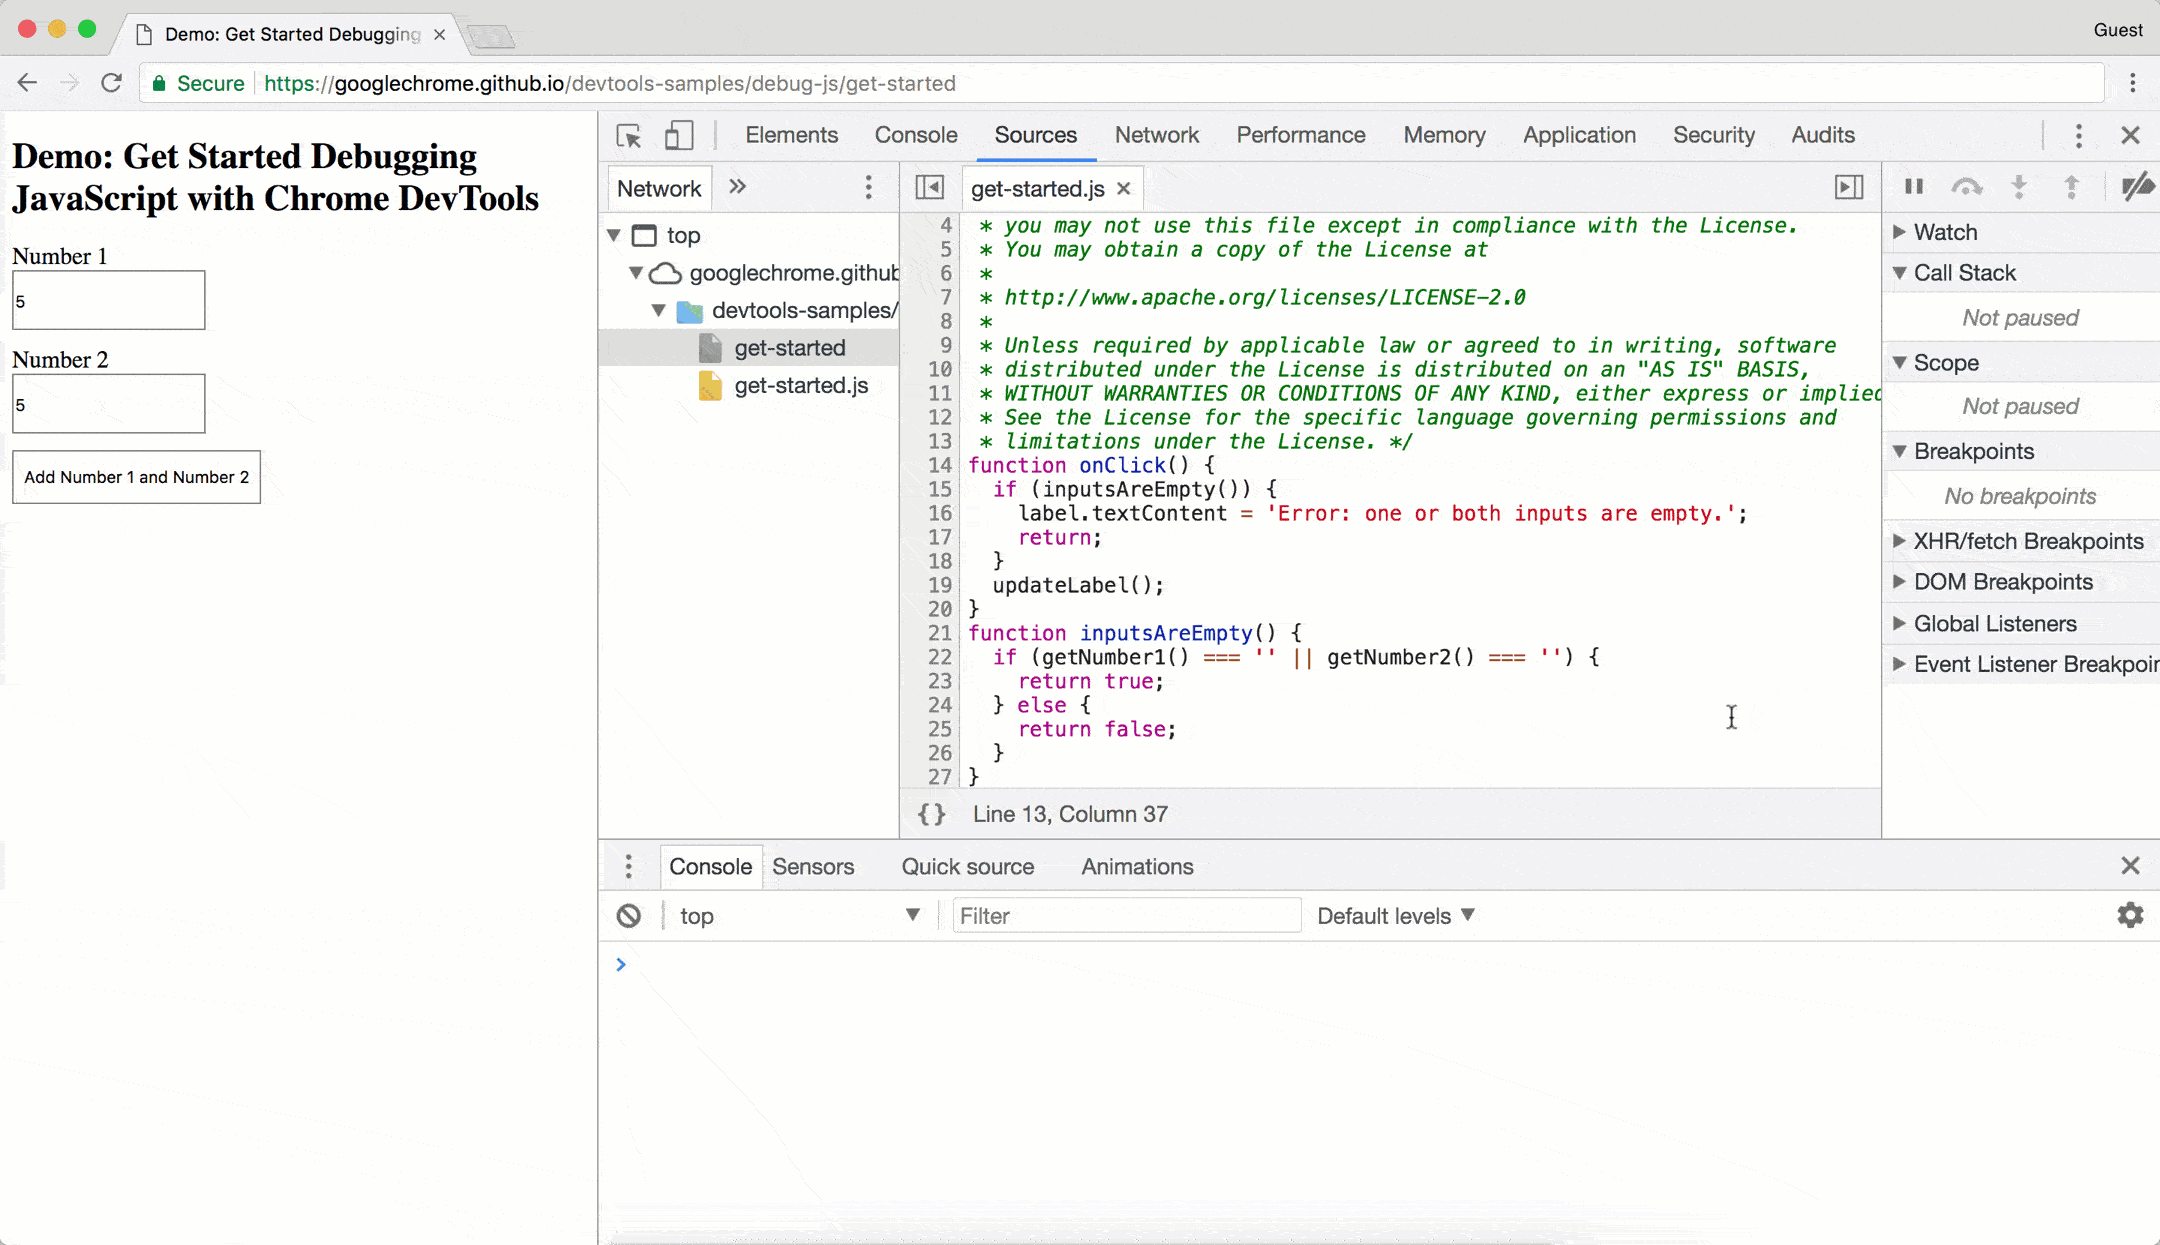Click the step out of current function icon
Image resolution: width=2160 pixels, height=1245 pixels.
[2071, 187]
